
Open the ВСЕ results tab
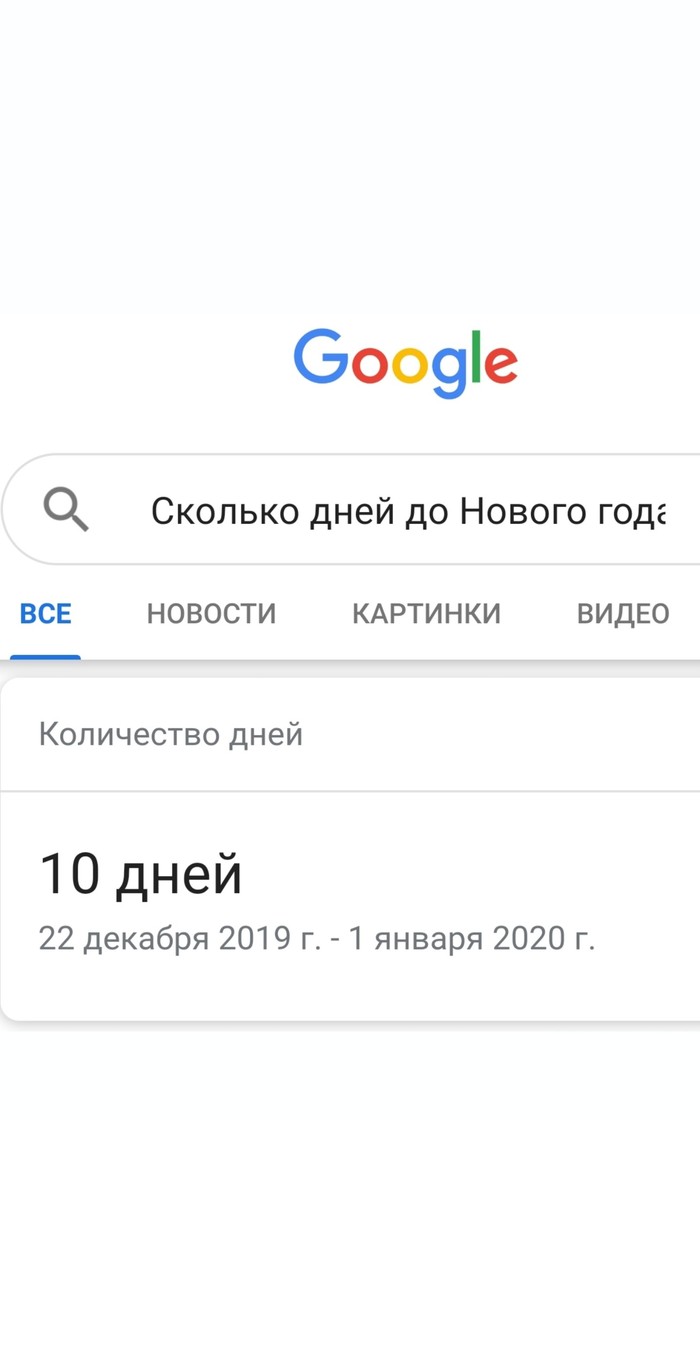[x=46, y=613]
